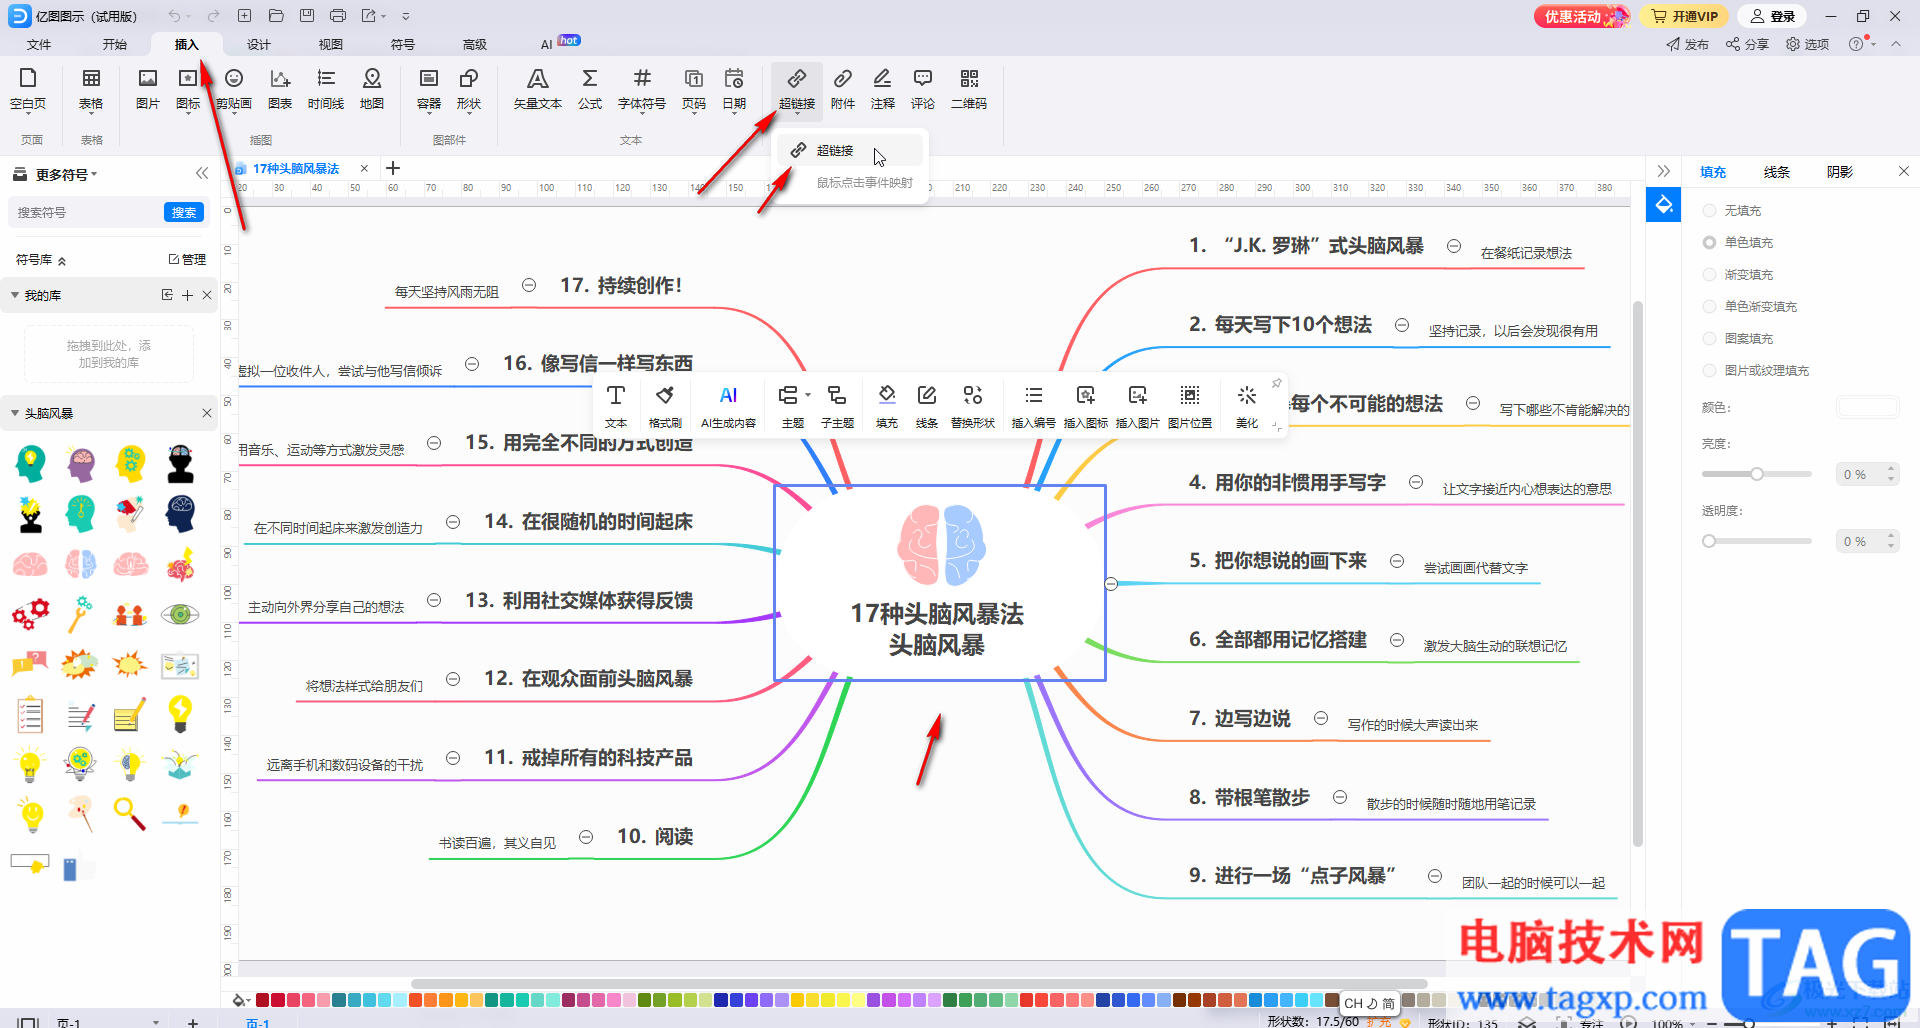Open the 更多符号 dropdown

click(x=66, y=175)
